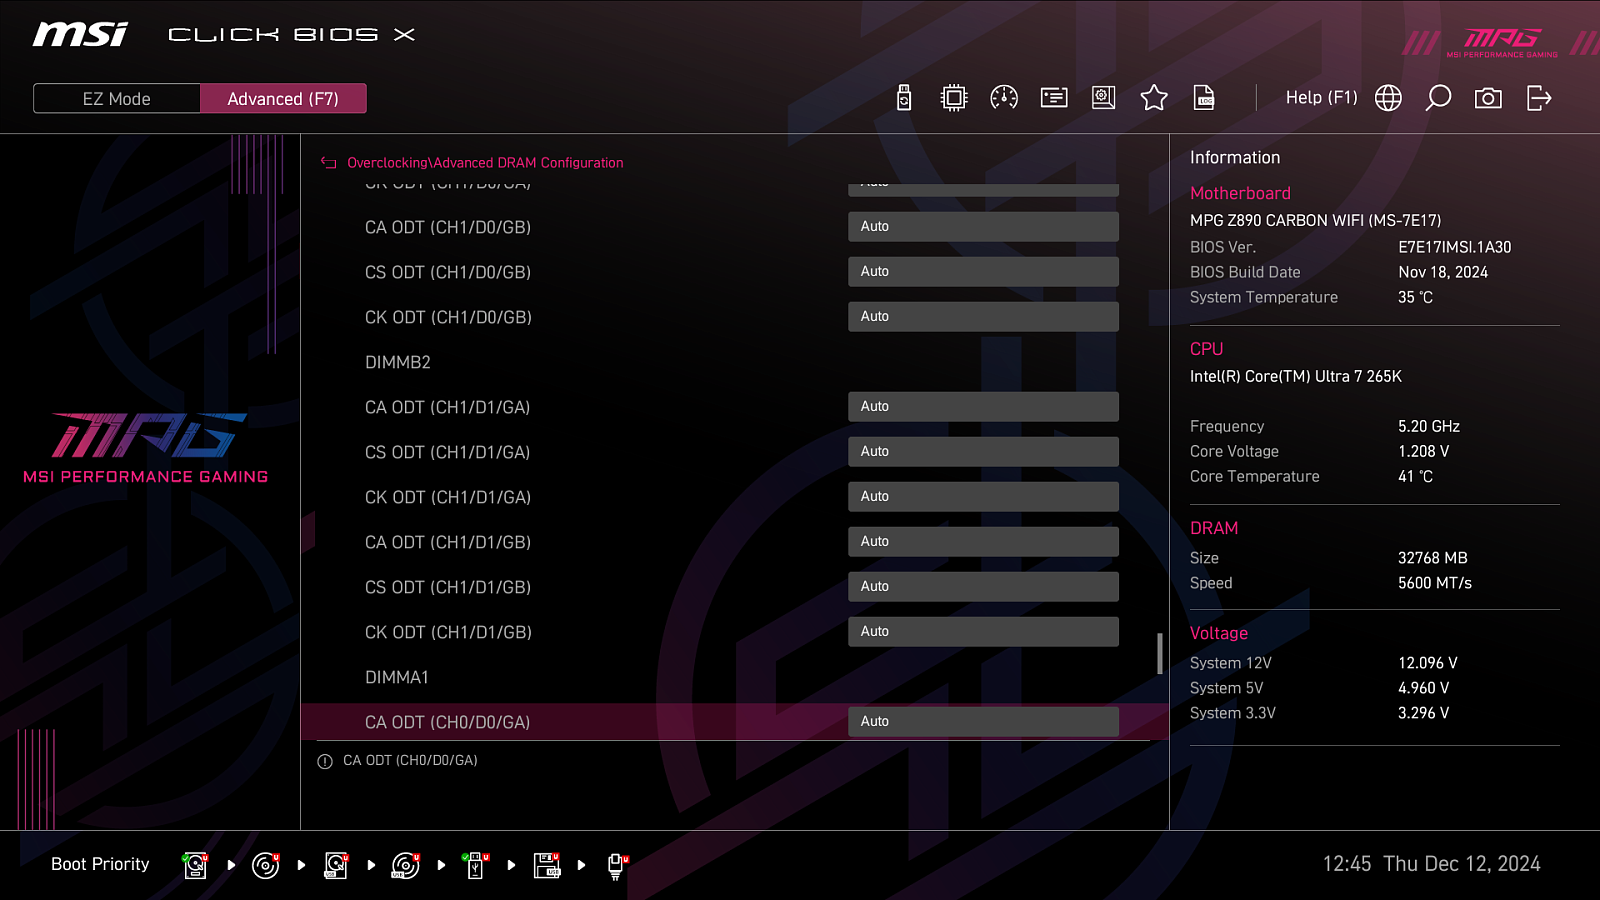Open CA ODT (CH1/D1/GA) Auto dropdown
The width and height of the screenshot is (1600, 900).
tap(983, 407)
